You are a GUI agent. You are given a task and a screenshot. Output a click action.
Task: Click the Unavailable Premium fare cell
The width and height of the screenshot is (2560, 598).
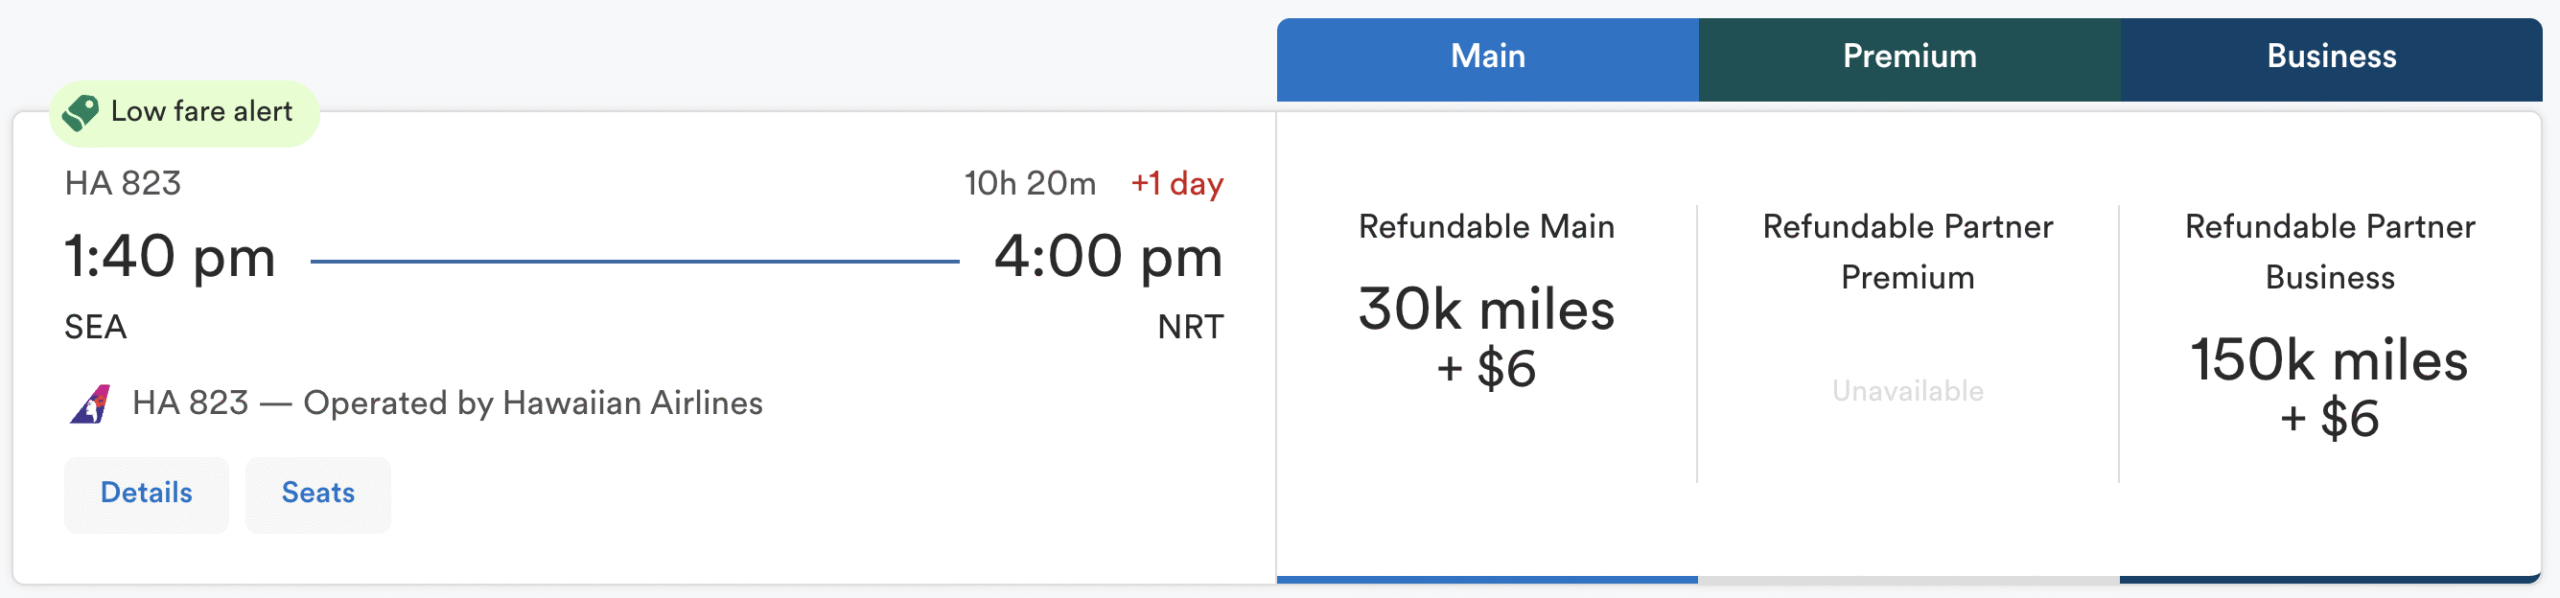click(1907, 391)
